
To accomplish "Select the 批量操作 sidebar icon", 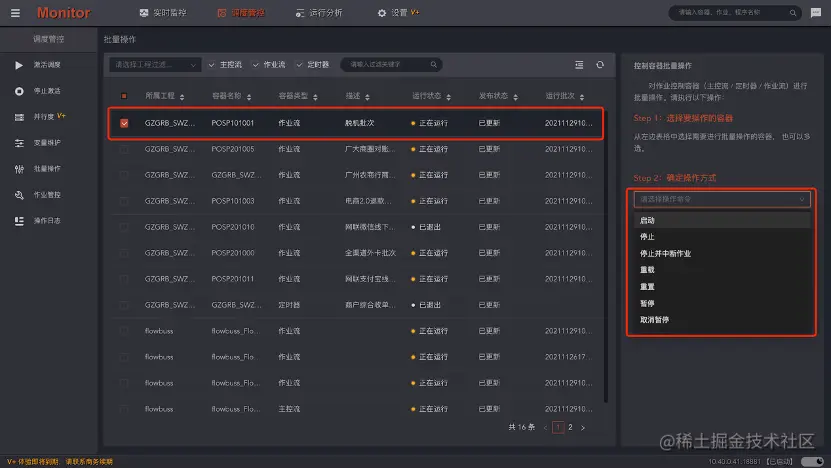I will (19, 169).
